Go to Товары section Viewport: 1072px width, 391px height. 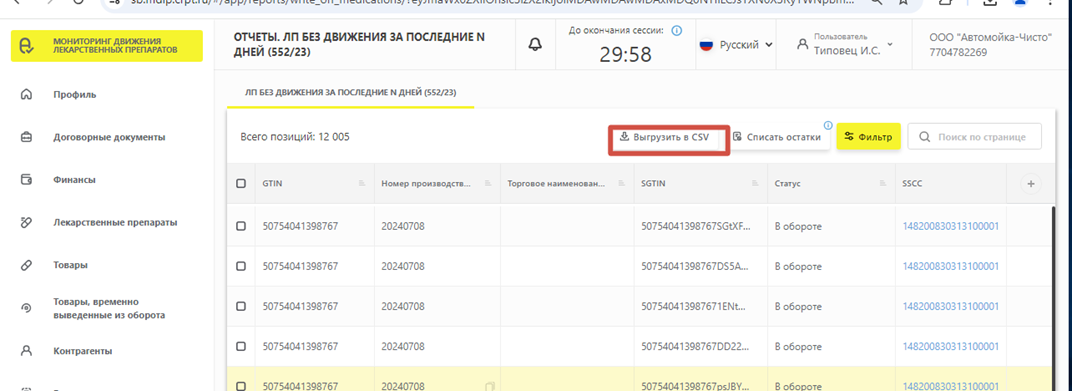(70, 265)
